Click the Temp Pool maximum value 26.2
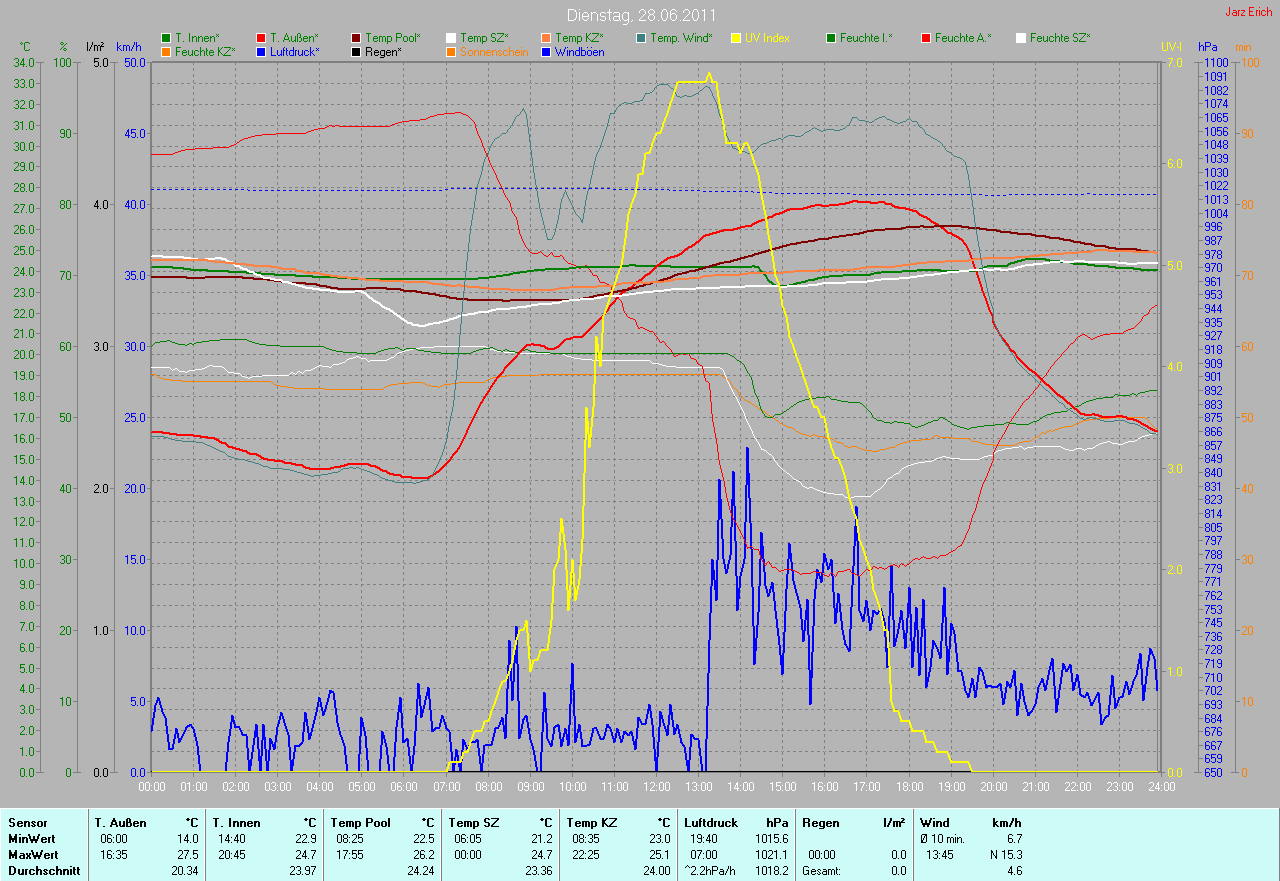 tap(424, 855)
